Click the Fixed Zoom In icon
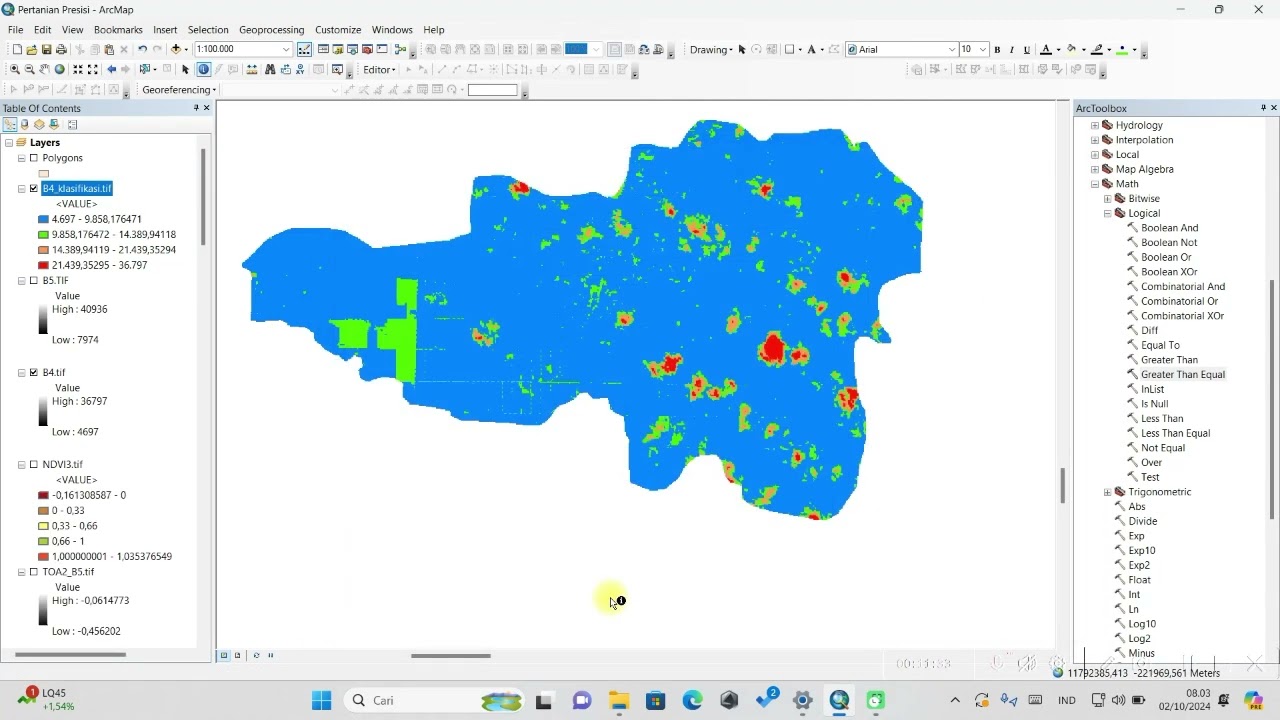This screenshot has width=1280, height=720. tap(77, 69)
